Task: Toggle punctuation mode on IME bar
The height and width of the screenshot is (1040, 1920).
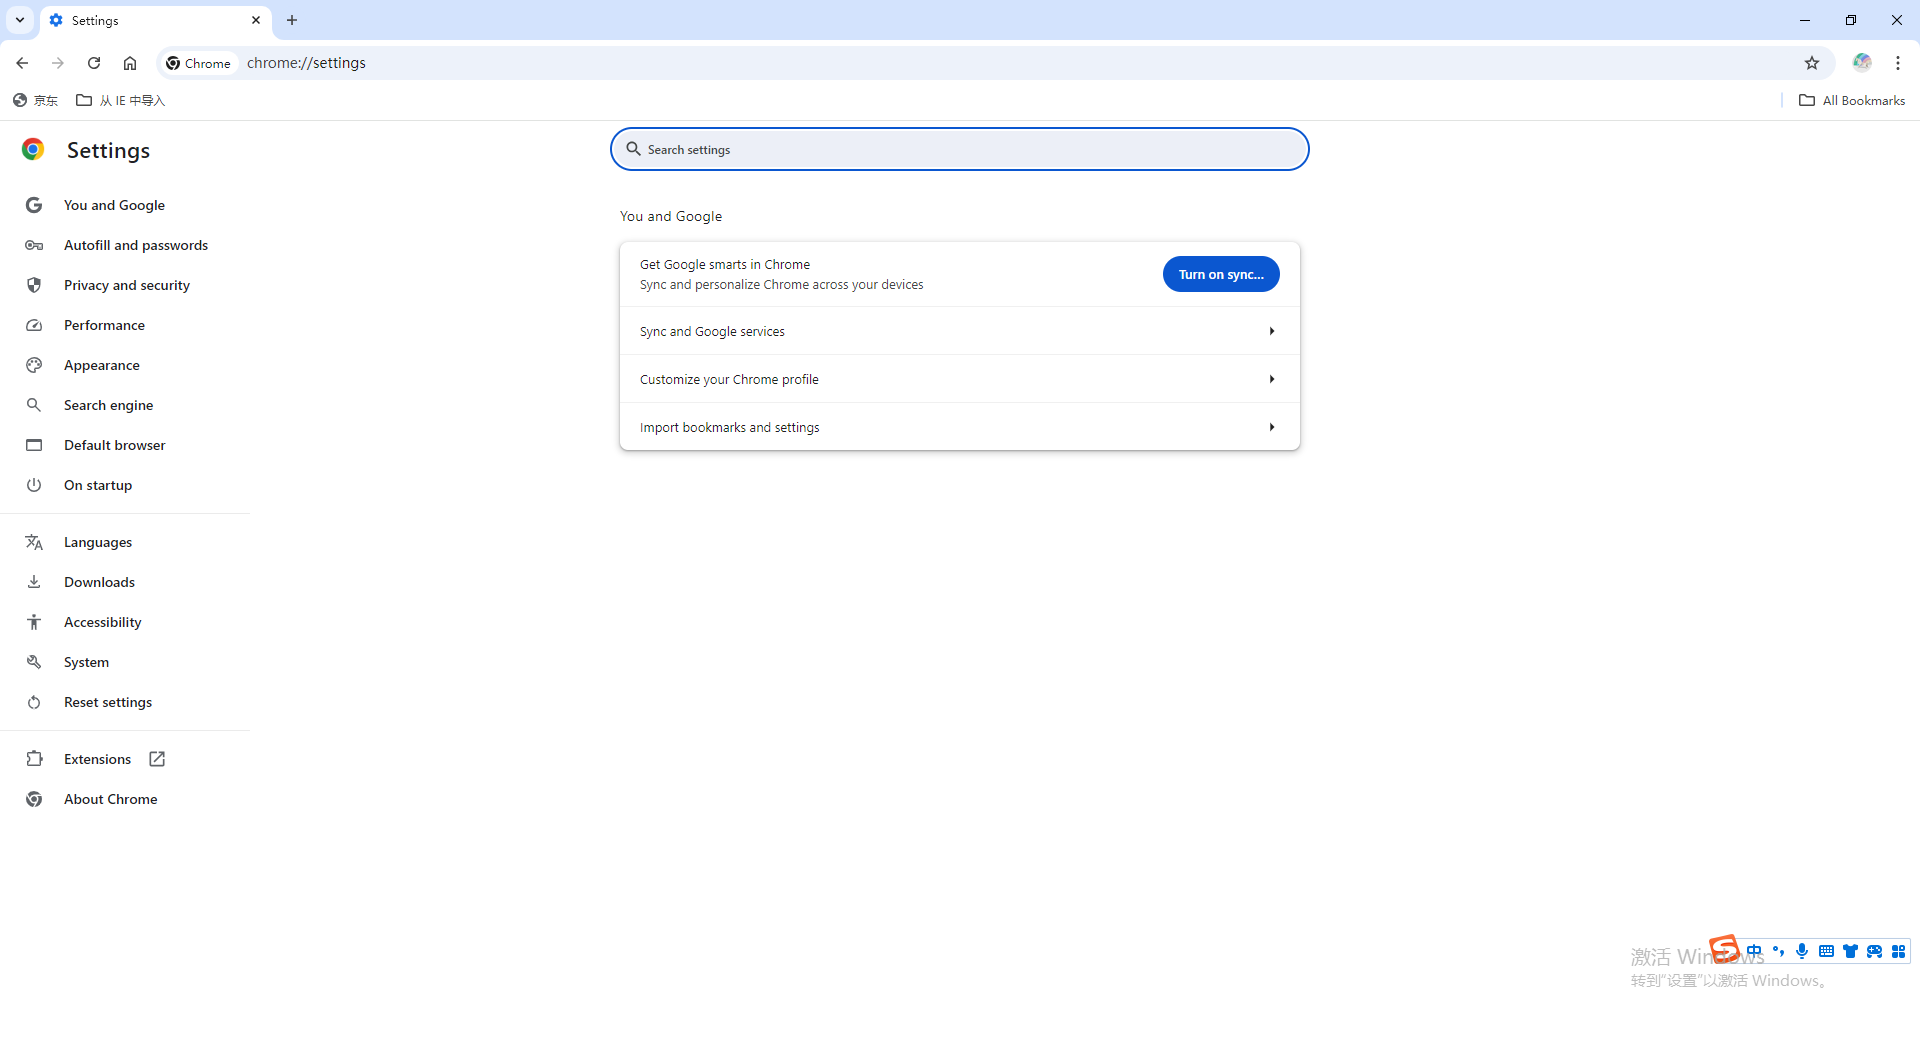Action: tap(1778, 951)
